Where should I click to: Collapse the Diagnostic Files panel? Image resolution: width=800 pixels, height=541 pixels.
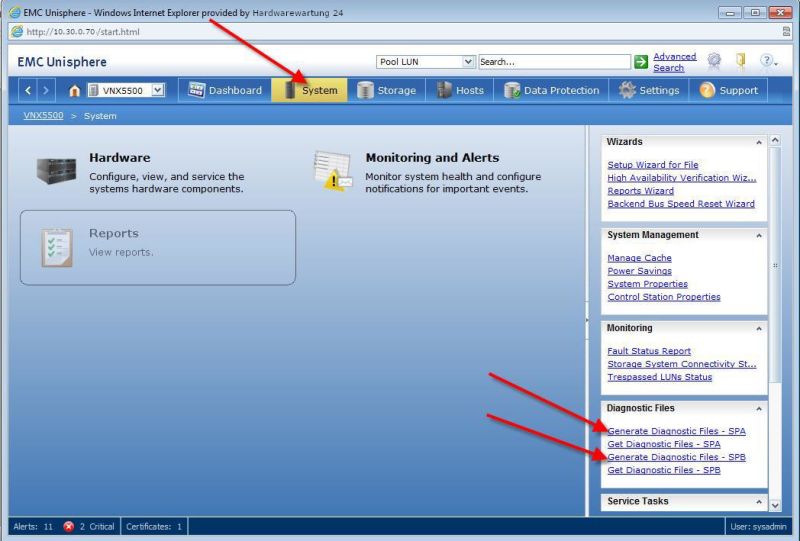tap(759, 408)
